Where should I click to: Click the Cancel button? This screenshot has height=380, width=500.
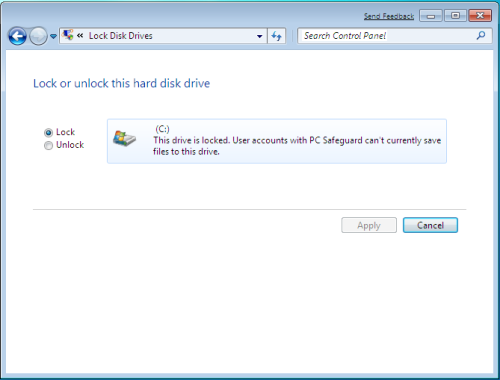(430, 225)
